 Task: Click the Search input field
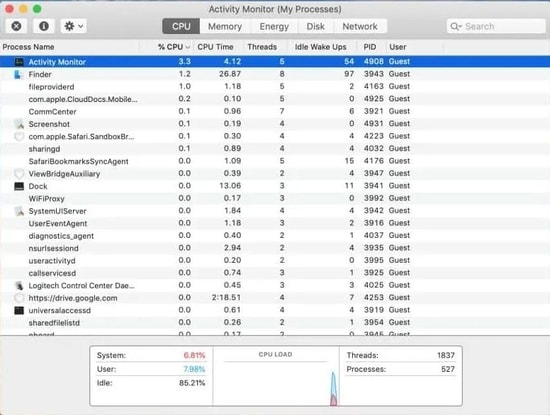tap(496, 26)
